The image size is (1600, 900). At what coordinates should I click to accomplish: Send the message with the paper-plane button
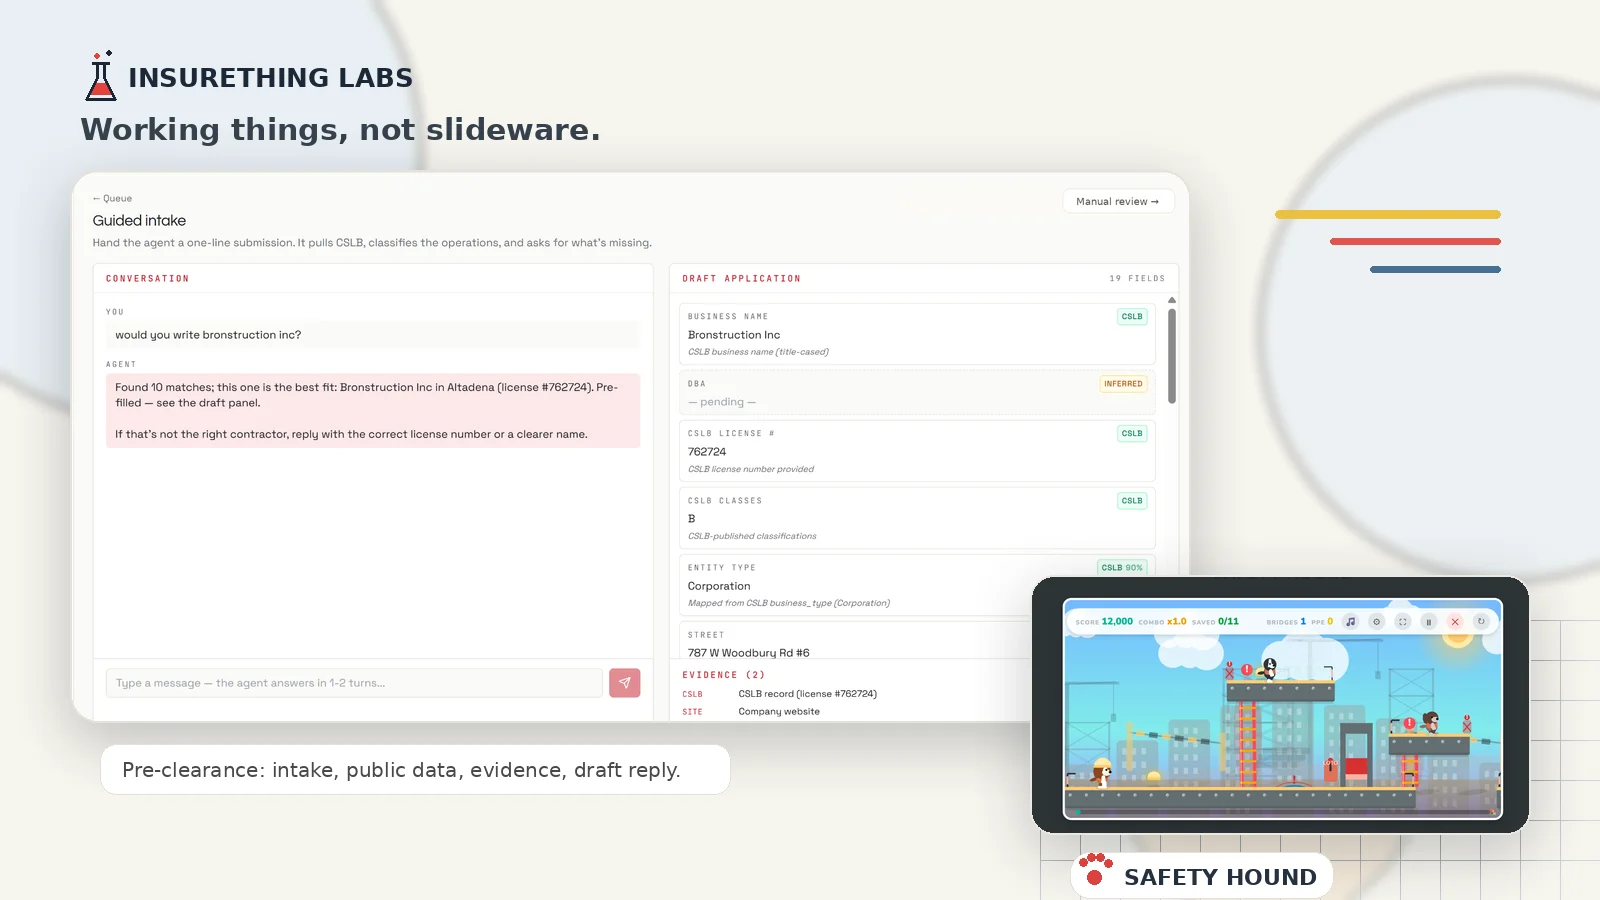[625, 683]
